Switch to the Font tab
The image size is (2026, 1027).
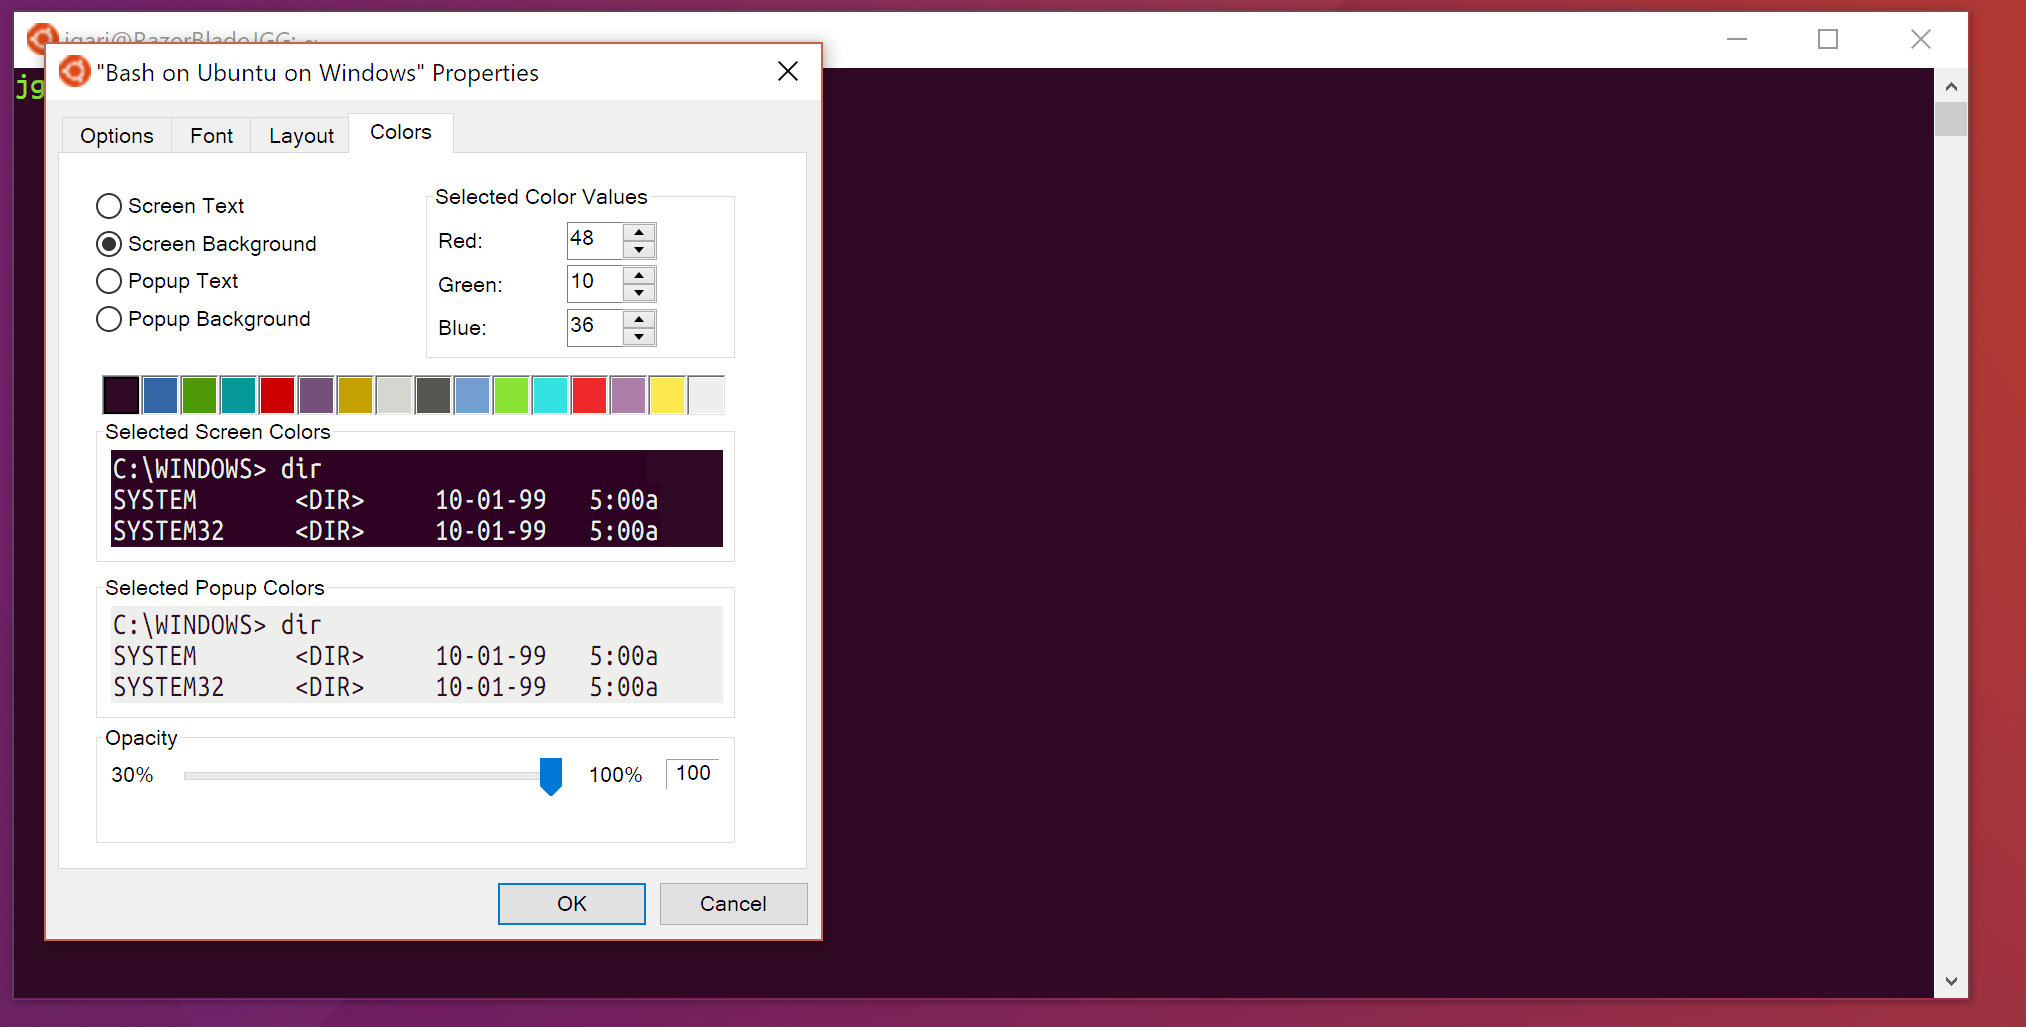pos(211,135)
